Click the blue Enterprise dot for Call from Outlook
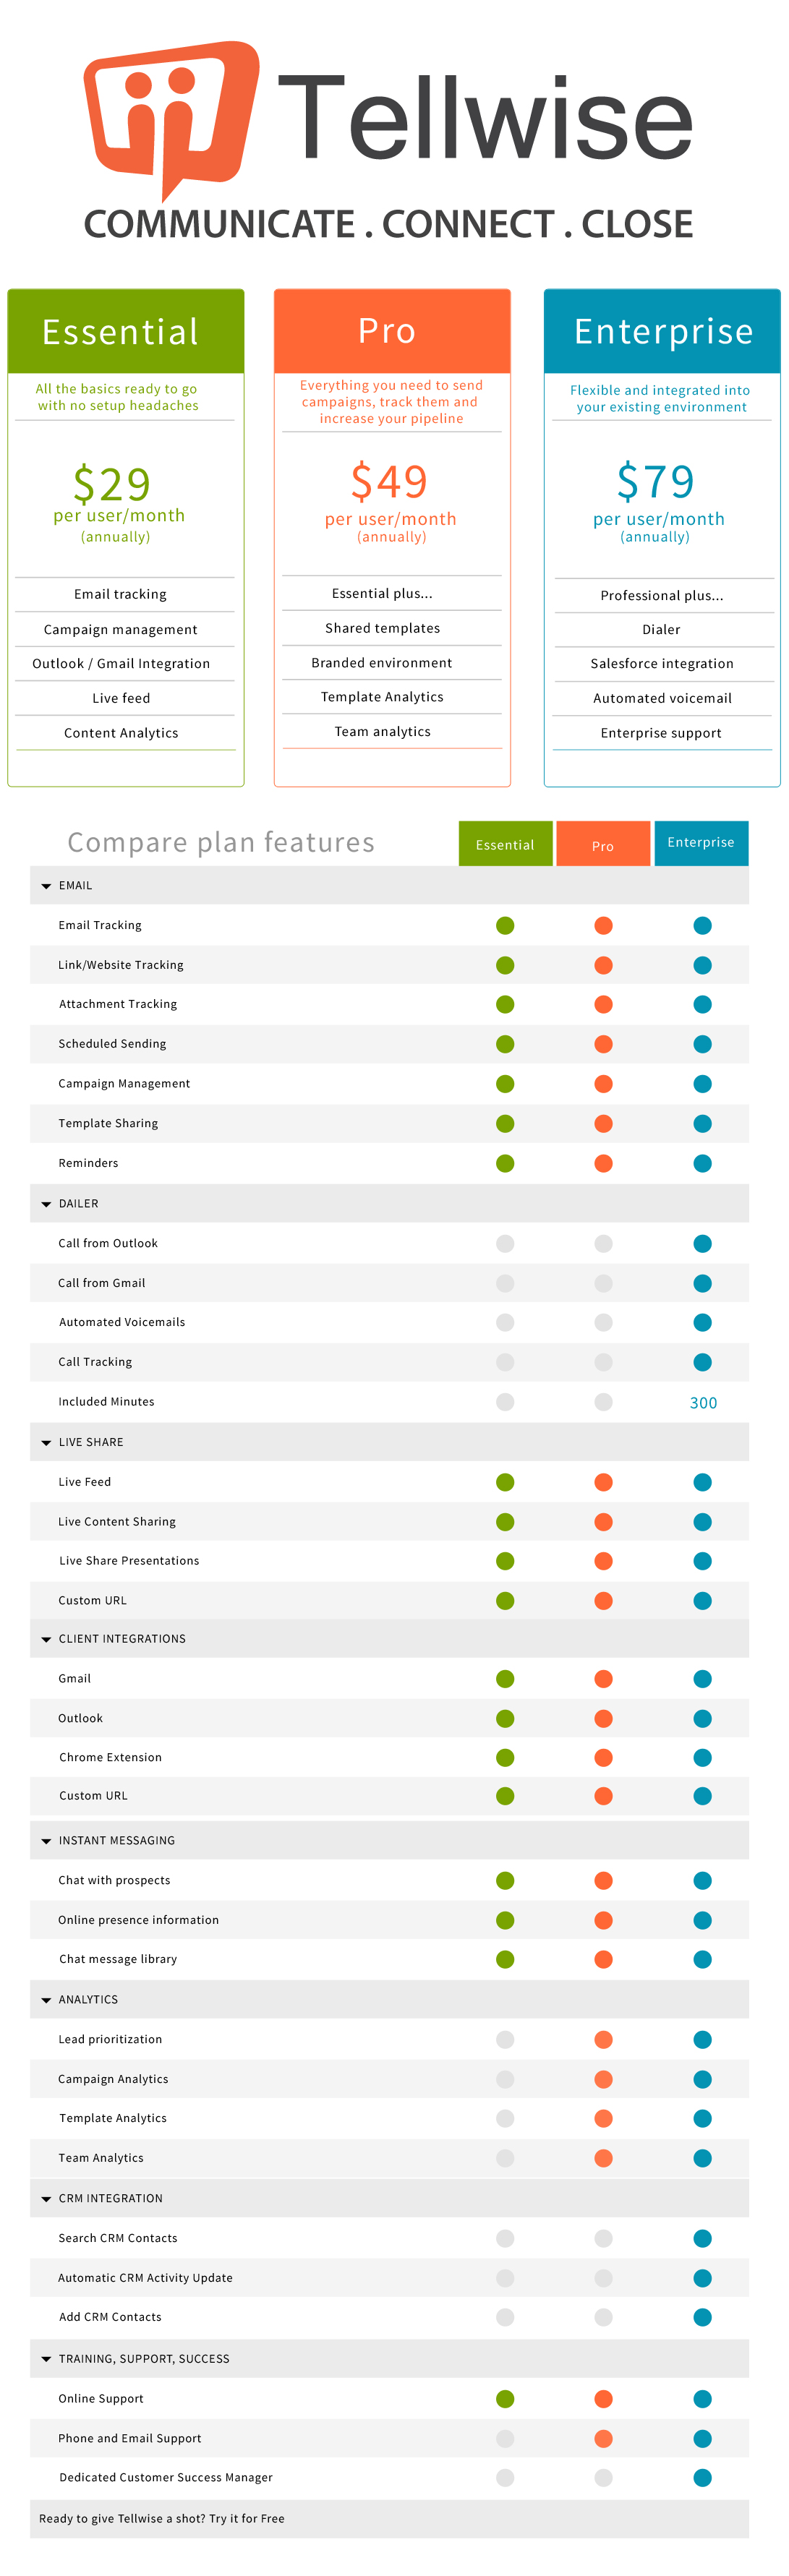Screen dimensions: 789x2576 tap(702, 1243)
